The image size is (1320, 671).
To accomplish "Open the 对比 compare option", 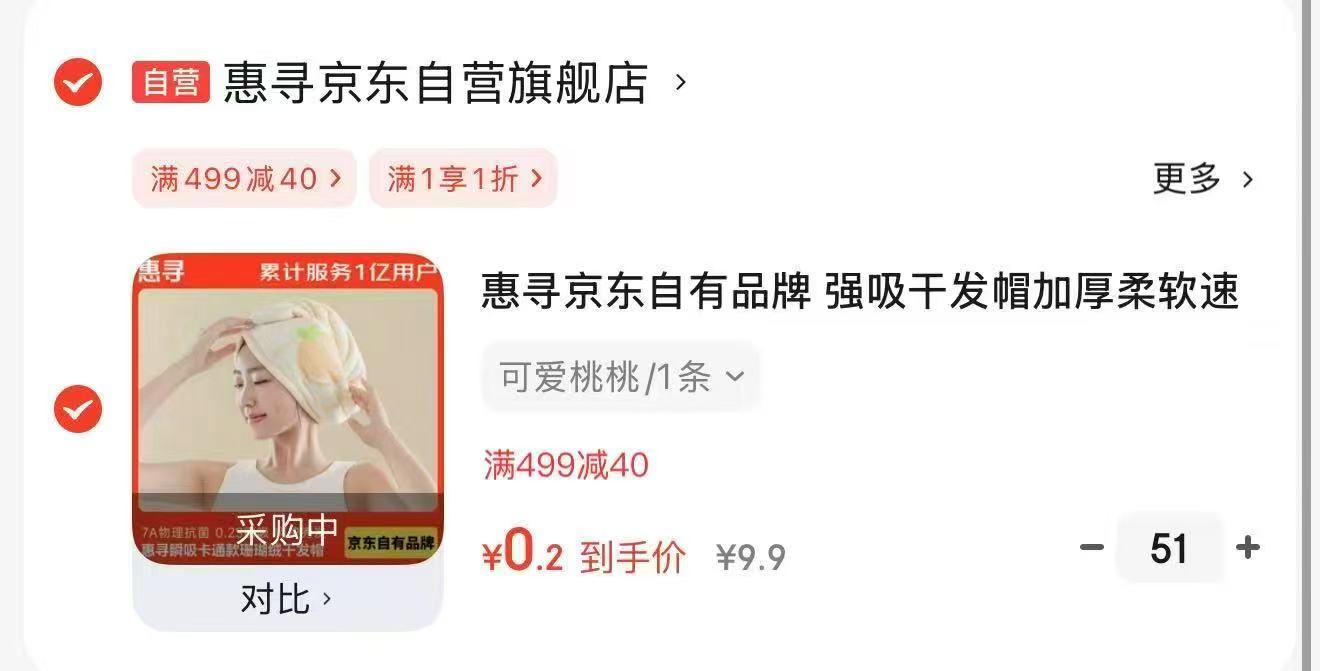I will tap(287, 599).
